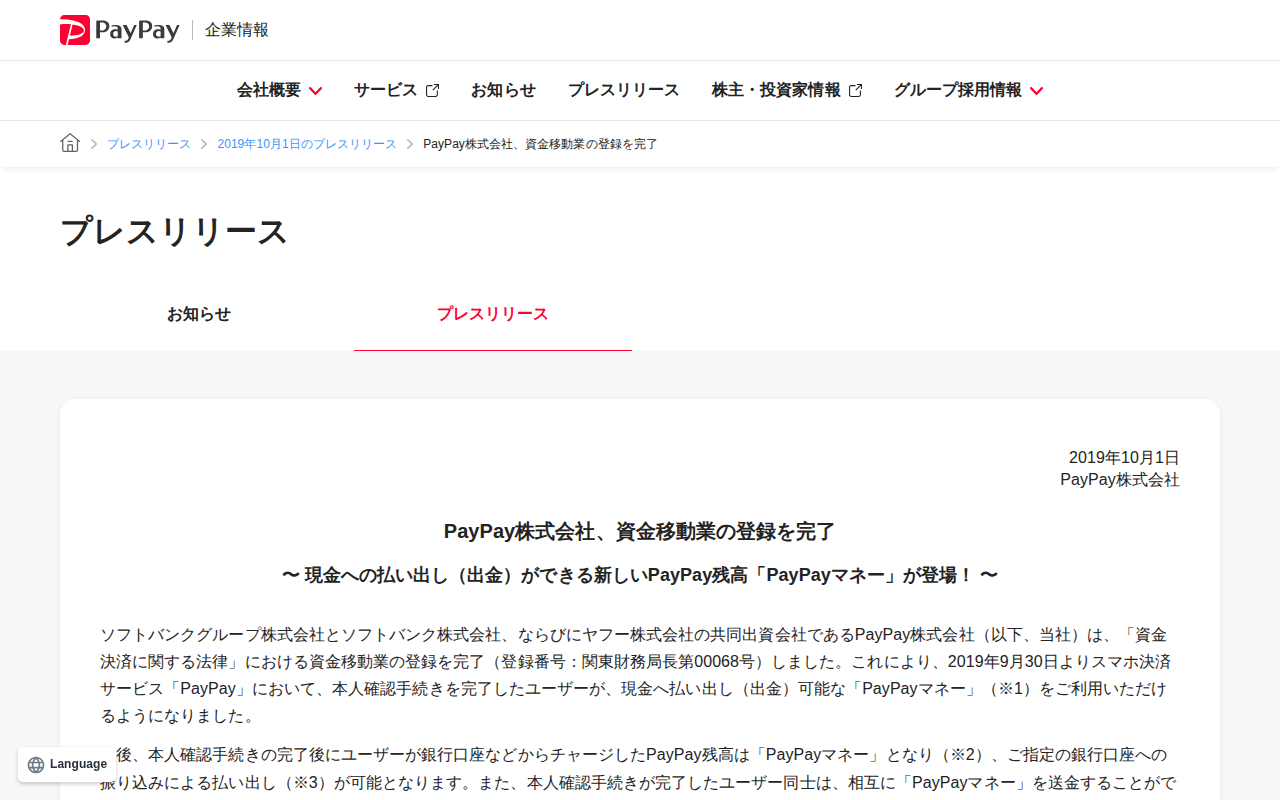Click external link icon beside 株主・投資家情報
The width and height of the screenshot is (1280, 800).
point(855,90)
